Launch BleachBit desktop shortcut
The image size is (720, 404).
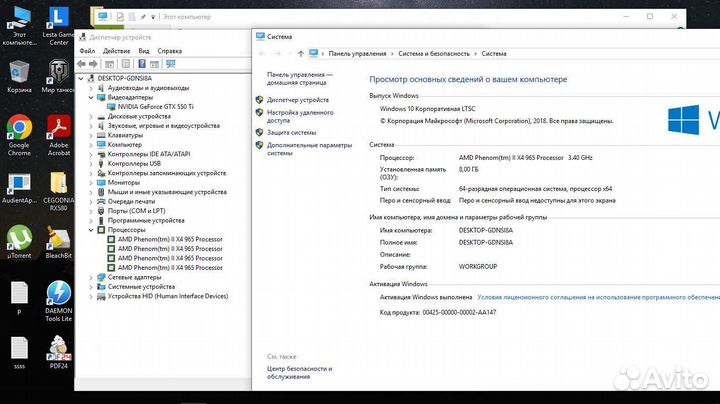[x=58, y=242]
